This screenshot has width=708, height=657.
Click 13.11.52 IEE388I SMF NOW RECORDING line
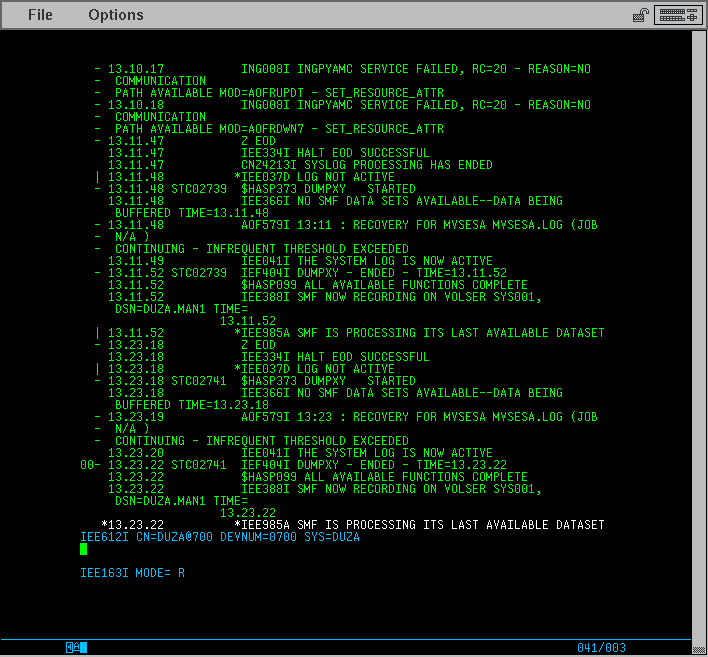pos(325,297)
